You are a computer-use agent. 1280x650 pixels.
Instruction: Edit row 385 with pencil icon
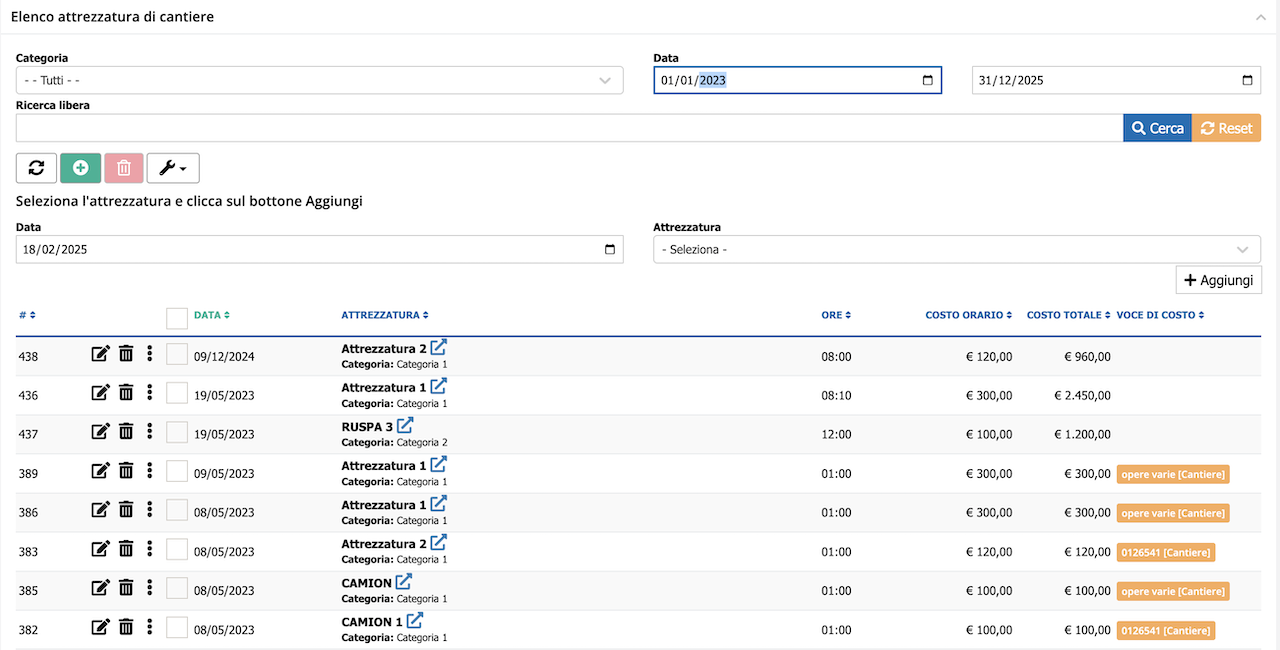[x=100, y=587]
